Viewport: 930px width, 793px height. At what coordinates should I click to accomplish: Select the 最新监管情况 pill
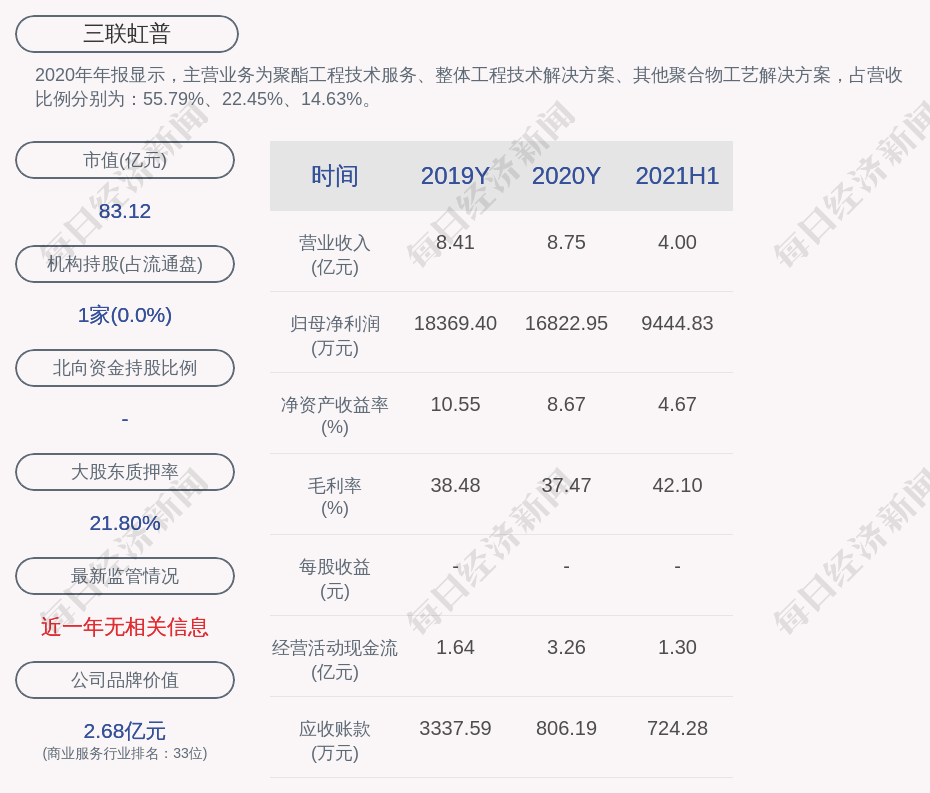click(x=125, y=576)
